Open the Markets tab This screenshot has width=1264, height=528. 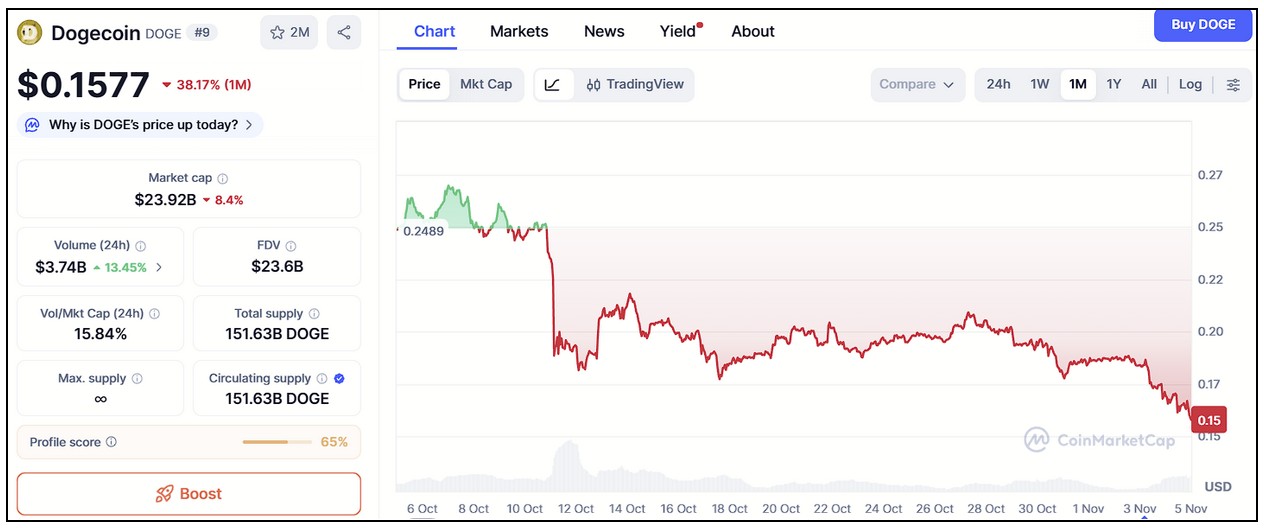pos(519,31)
